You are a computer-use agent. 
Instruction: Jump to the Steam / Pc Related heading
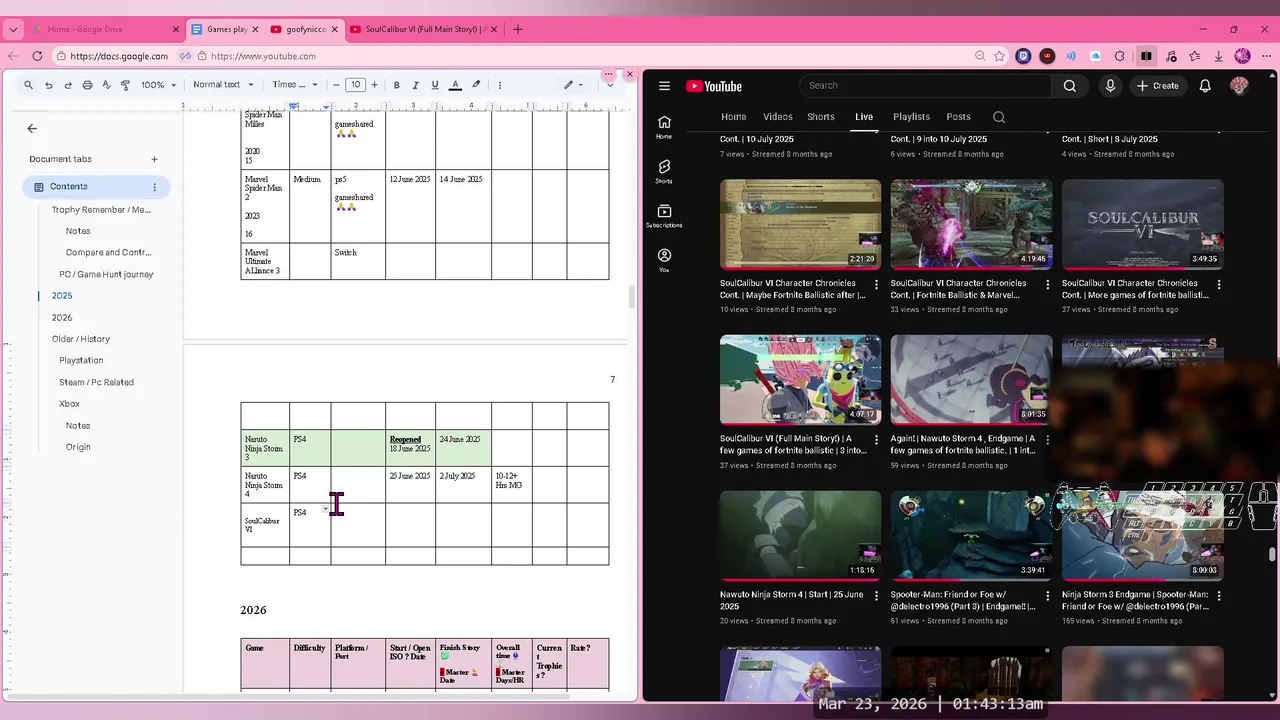96,382
